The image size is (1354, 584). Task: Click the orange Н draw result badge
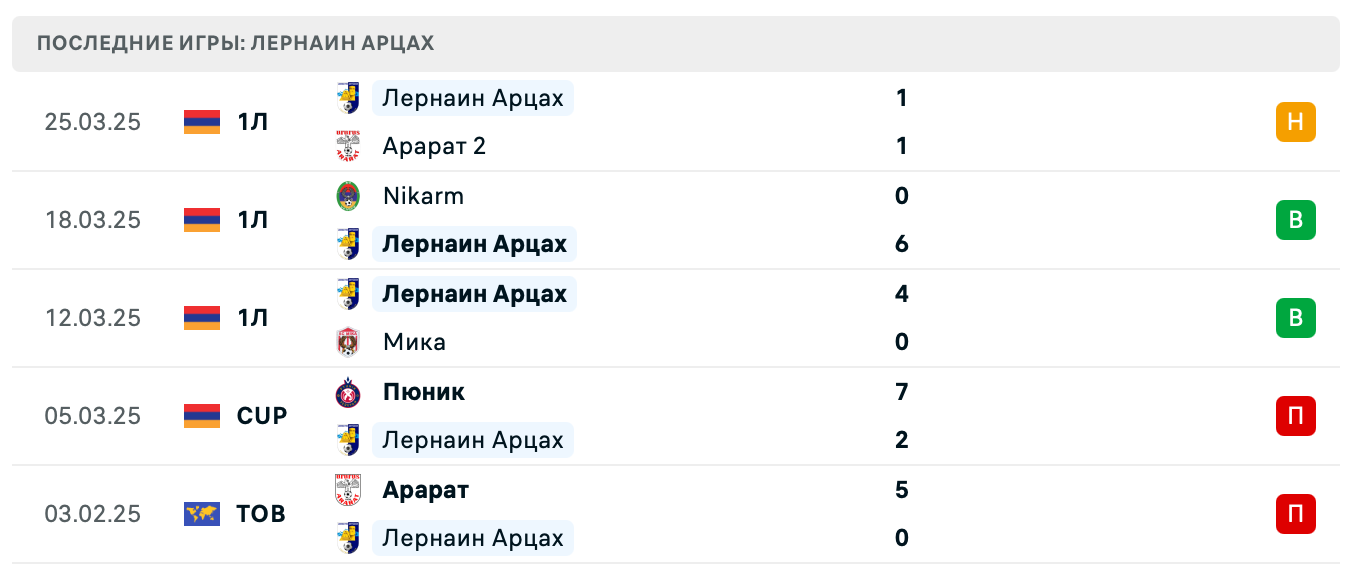tap(1295, 122)
